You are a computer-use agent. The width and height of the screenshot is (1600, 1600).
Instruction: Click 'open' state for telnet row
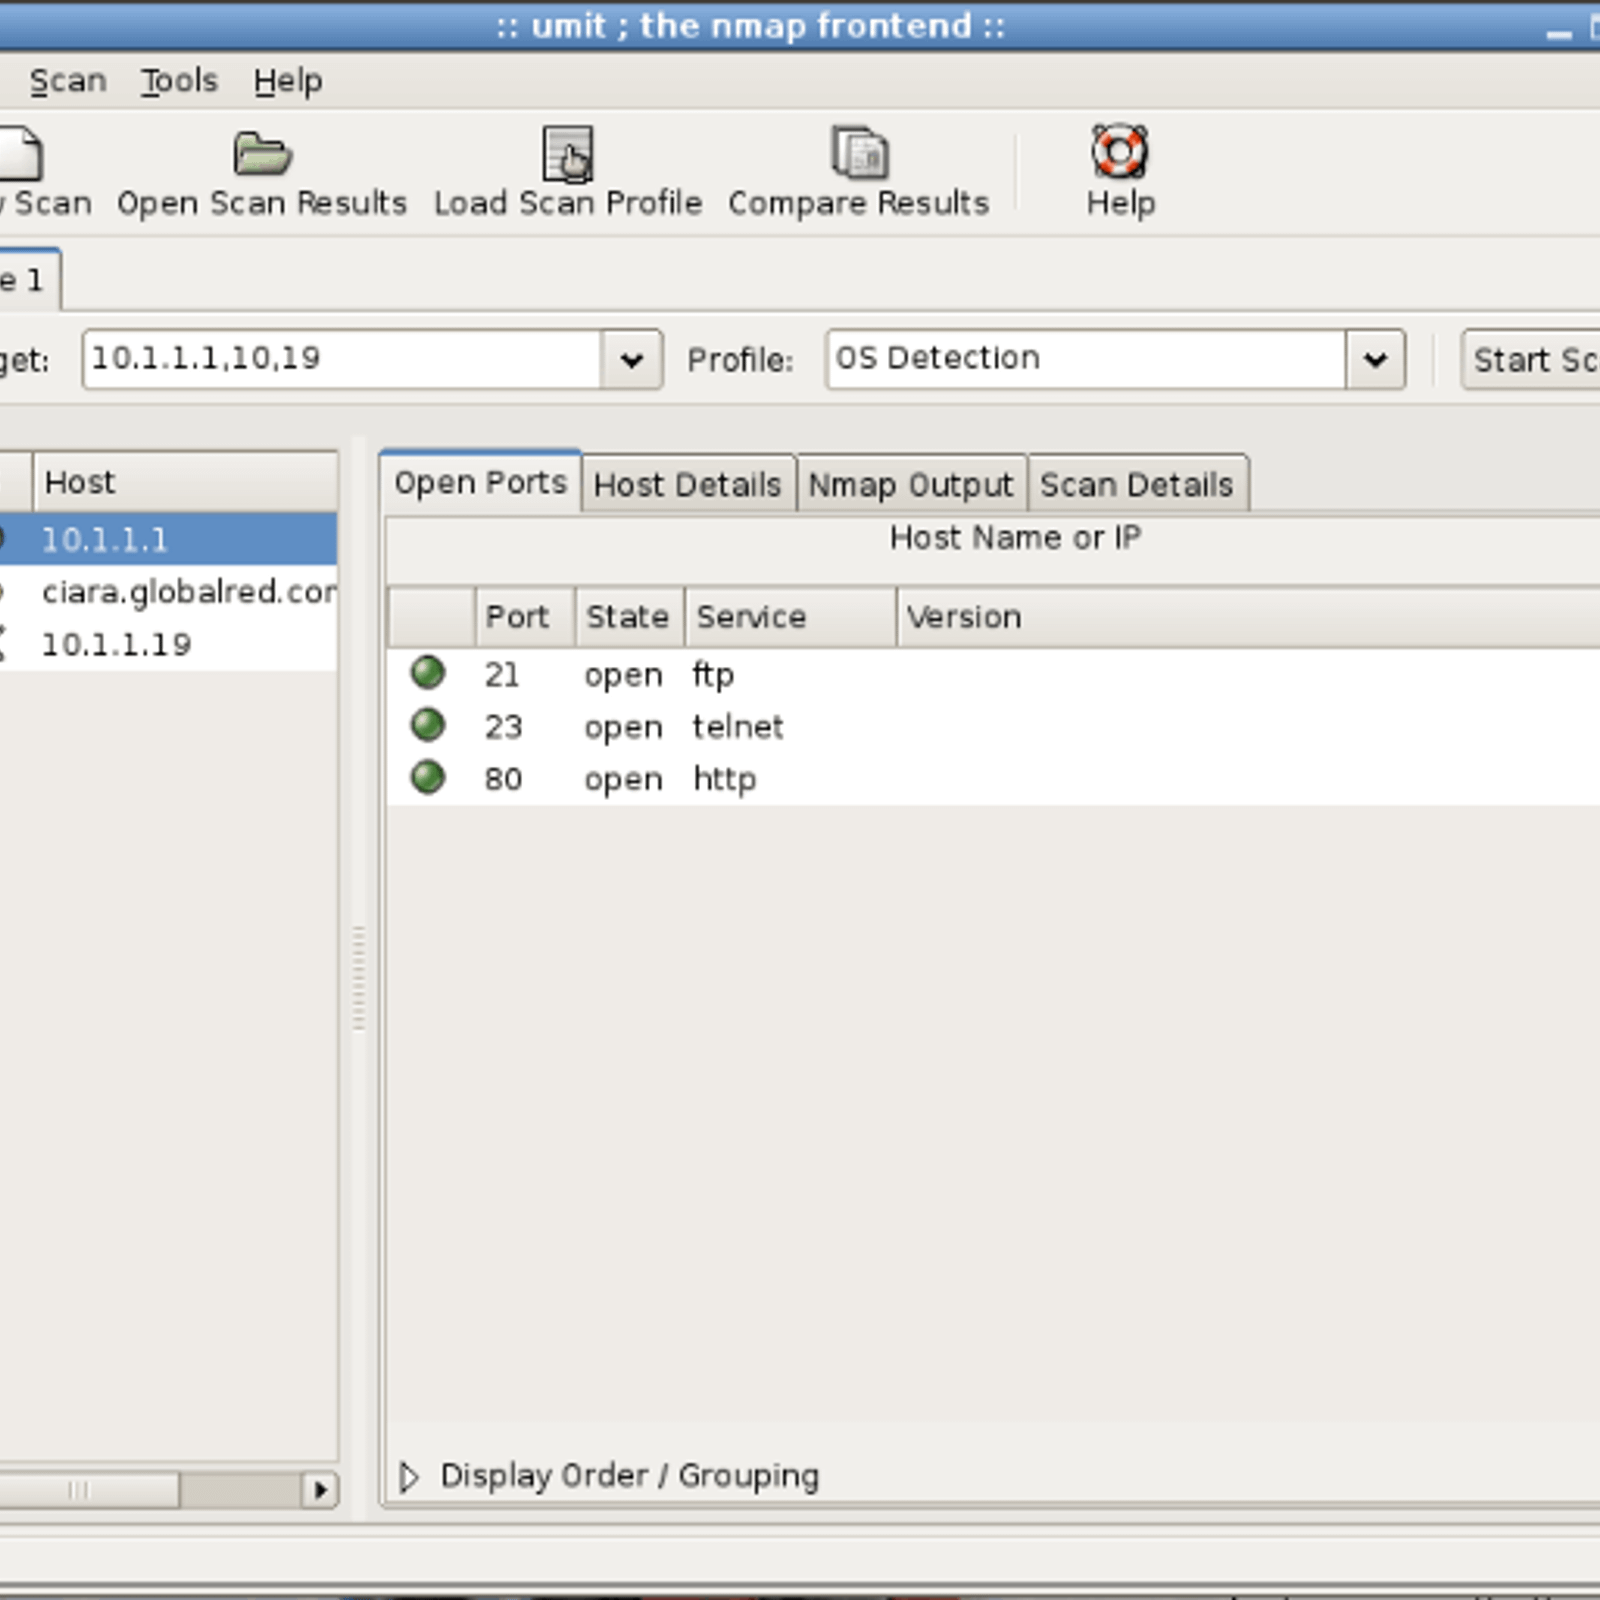click(623, 729)
